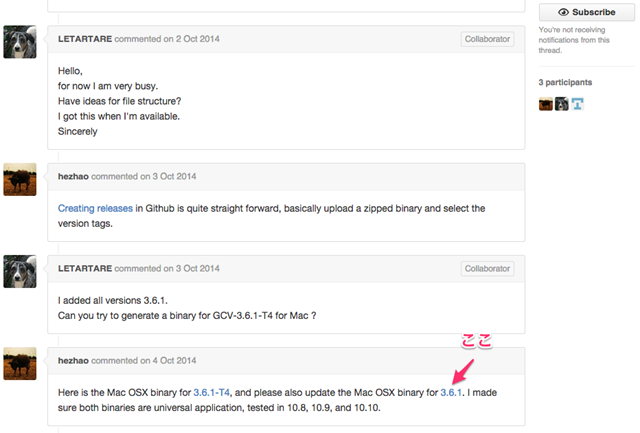Click LETARTARE's avatar beside 2 Oct comment

tap(20, 42)
